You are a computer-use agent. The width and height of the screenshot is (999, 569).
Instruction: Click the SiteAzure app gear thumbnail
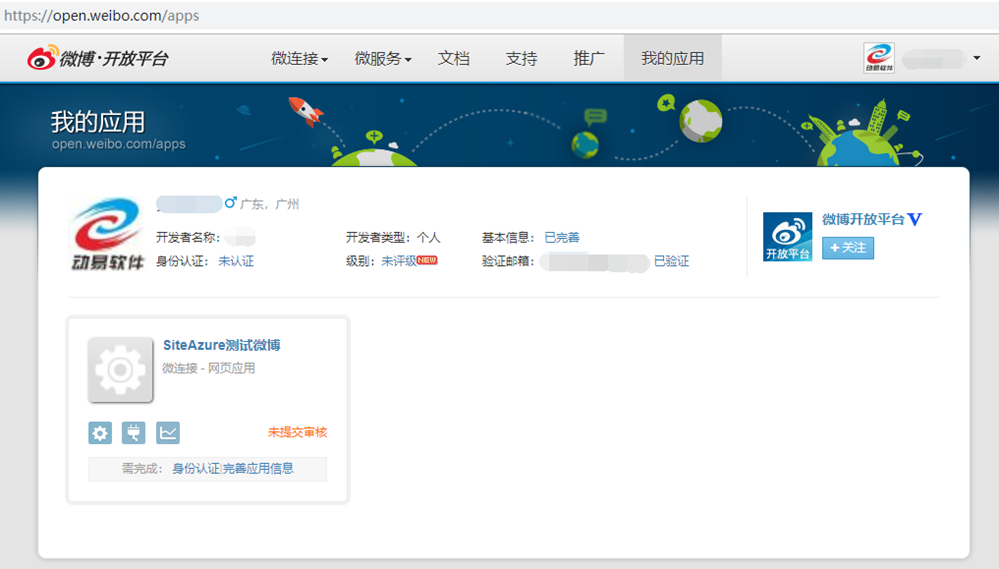click(x=120, y=370)
